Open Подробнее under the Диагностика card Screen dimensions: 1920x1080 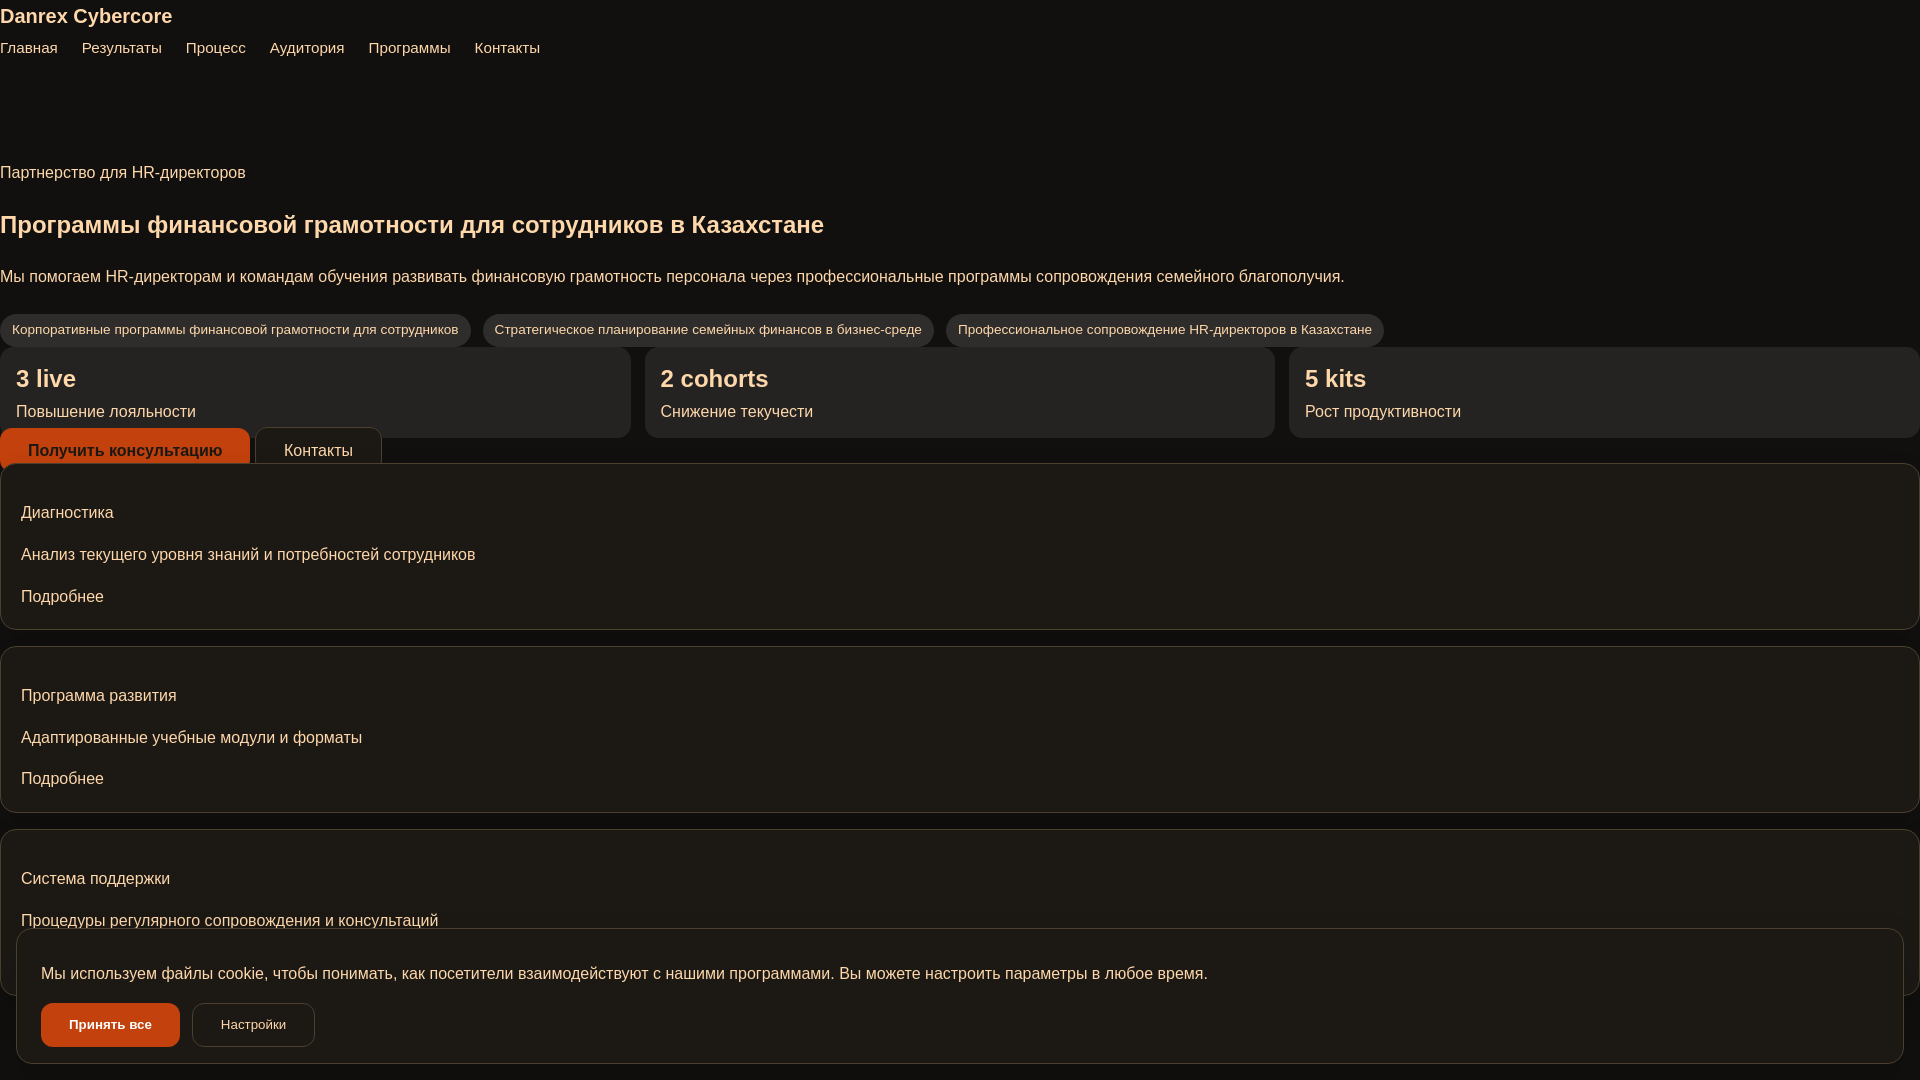(62, 597)
